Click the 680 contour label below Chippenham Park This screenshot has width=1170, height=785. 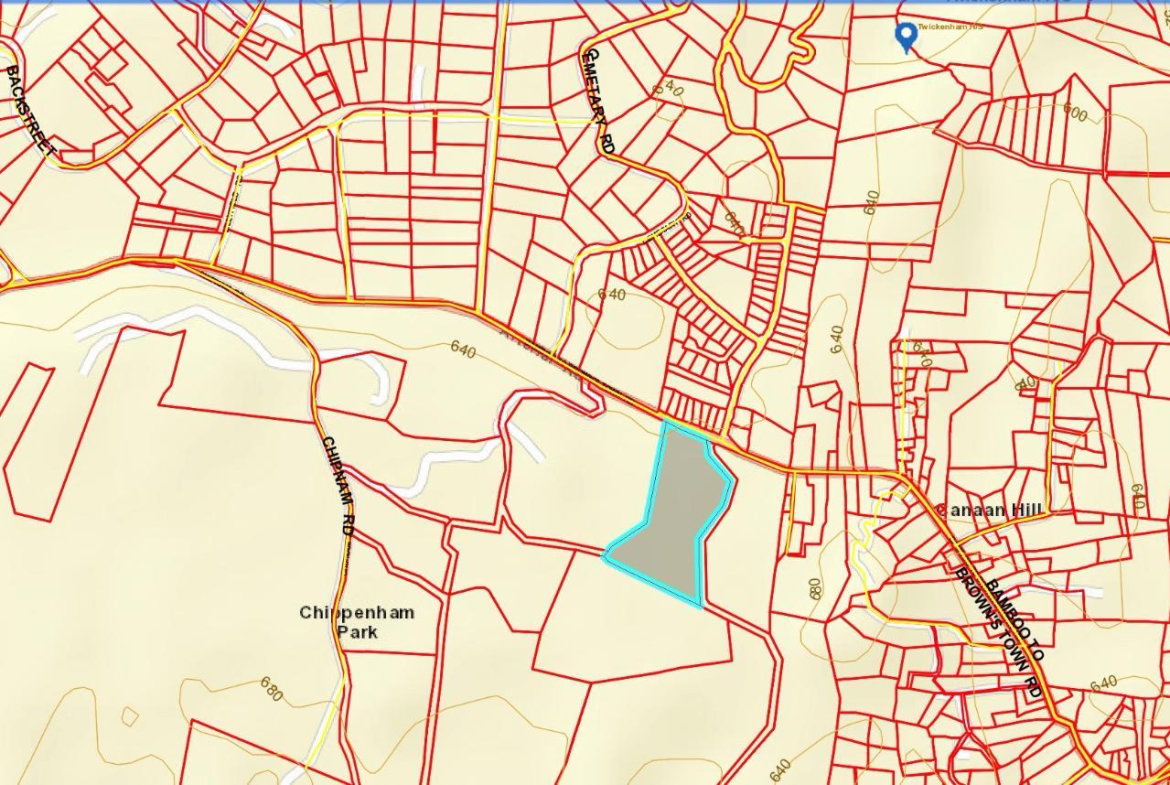269,689
